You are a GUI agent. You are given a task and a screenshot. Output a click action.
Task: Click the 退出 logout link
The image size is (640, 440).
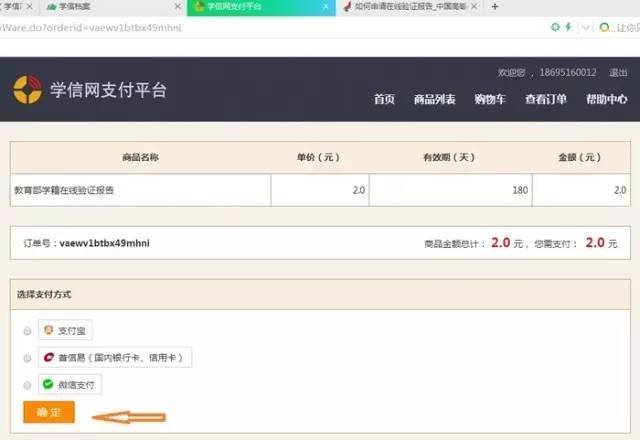point(618,73)
